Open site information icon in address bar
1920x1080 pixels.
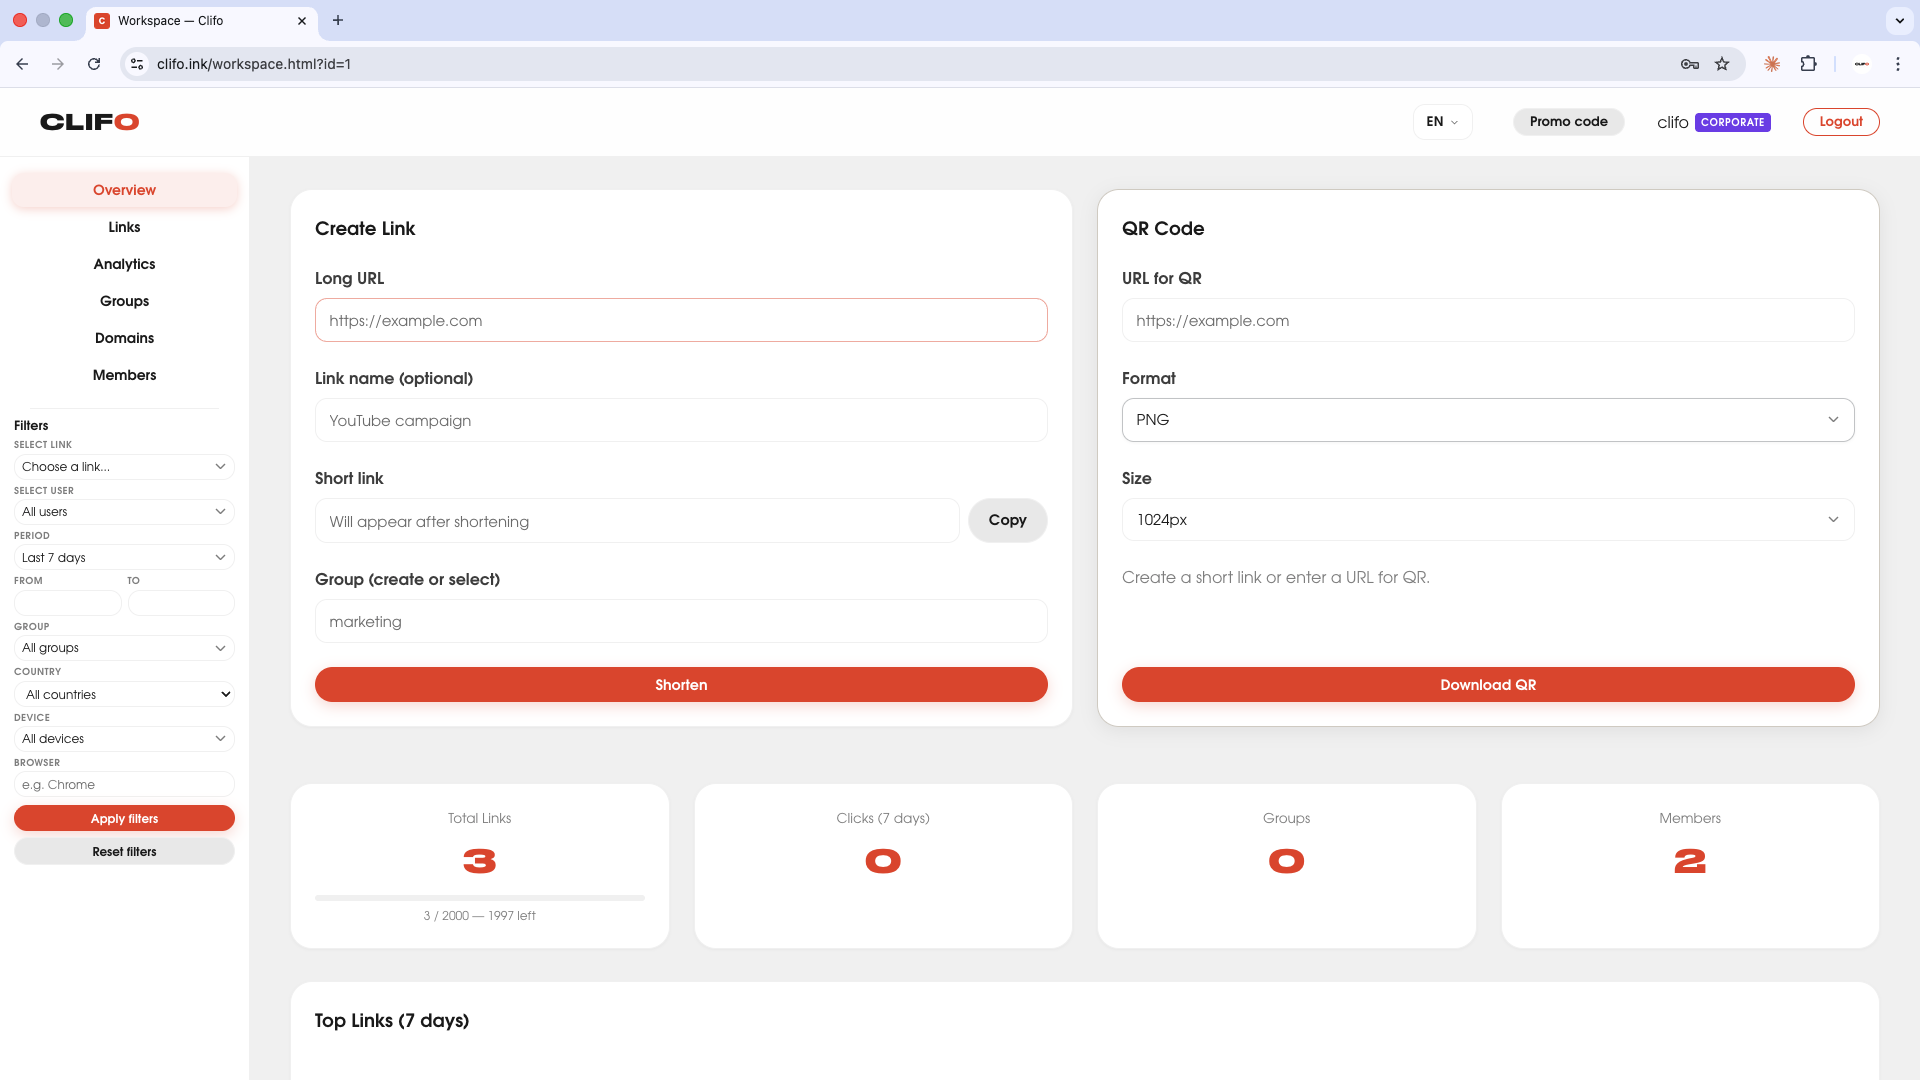137,64
